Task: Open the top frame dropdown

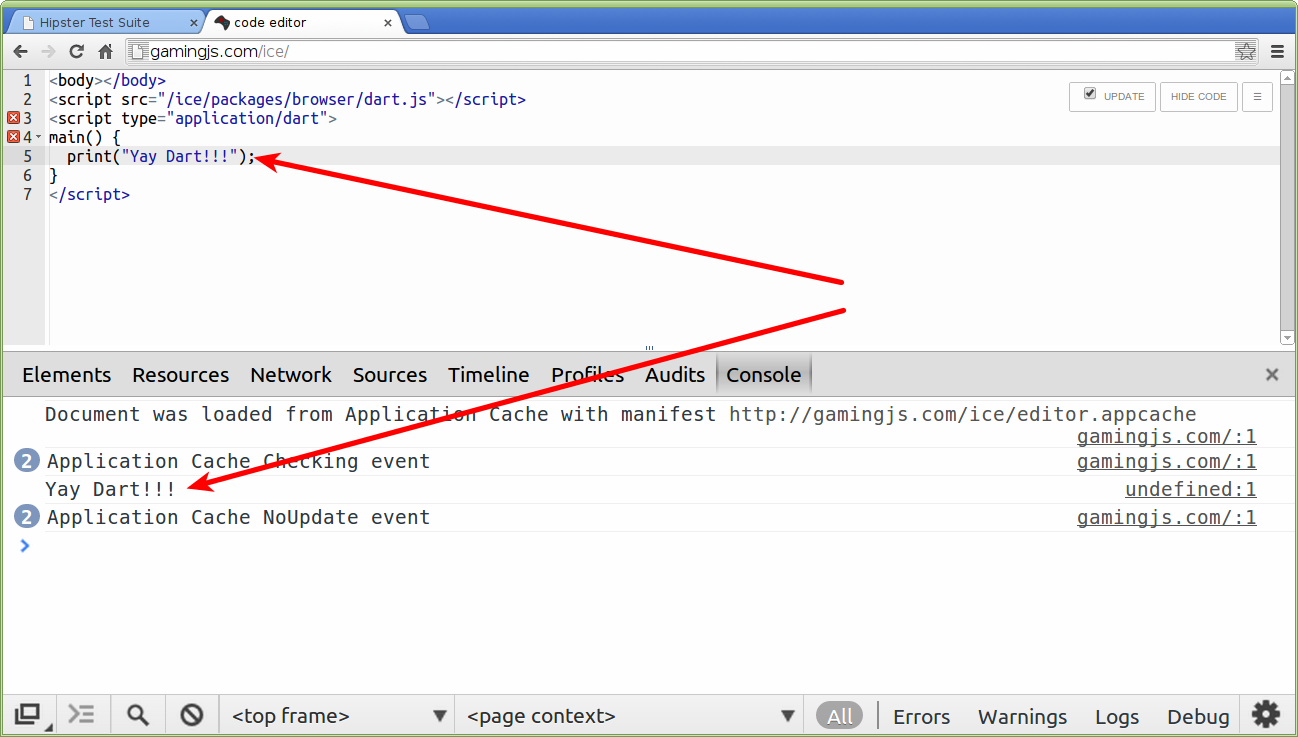Action: [x=337, y=715]
